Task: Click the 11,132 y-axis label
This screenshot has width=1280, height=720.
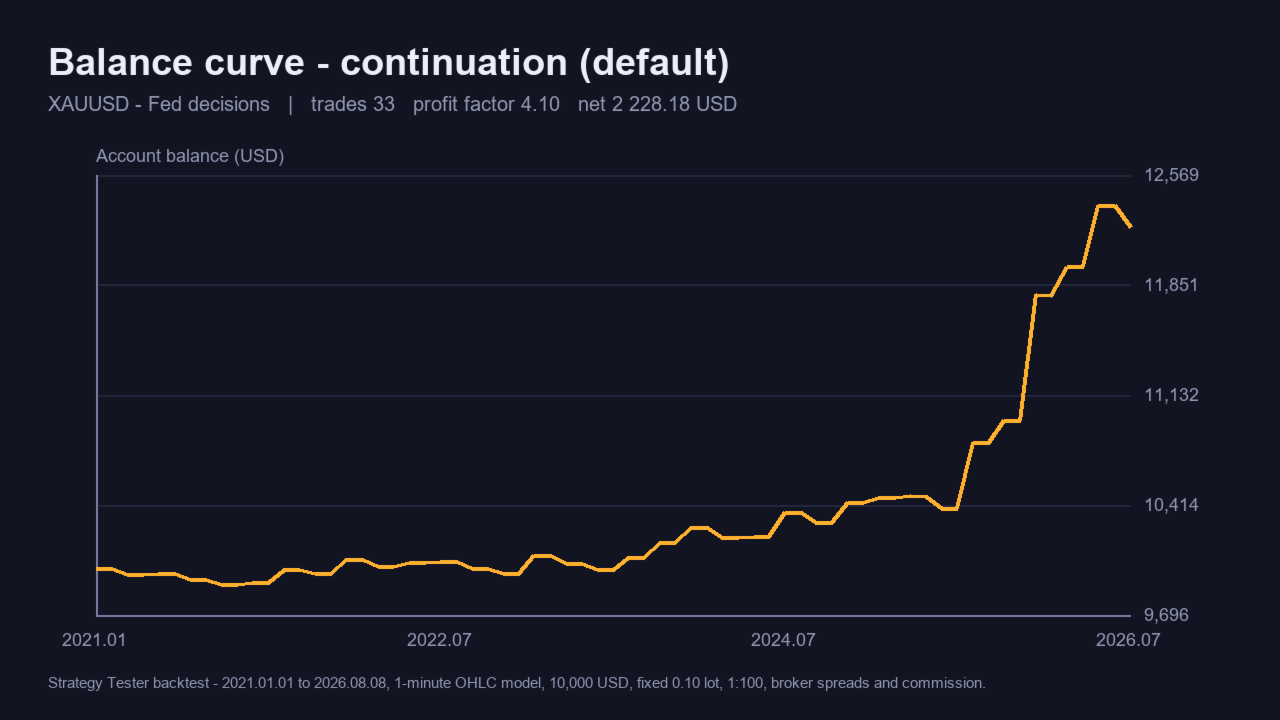Action: click(x=1171, y=396)
